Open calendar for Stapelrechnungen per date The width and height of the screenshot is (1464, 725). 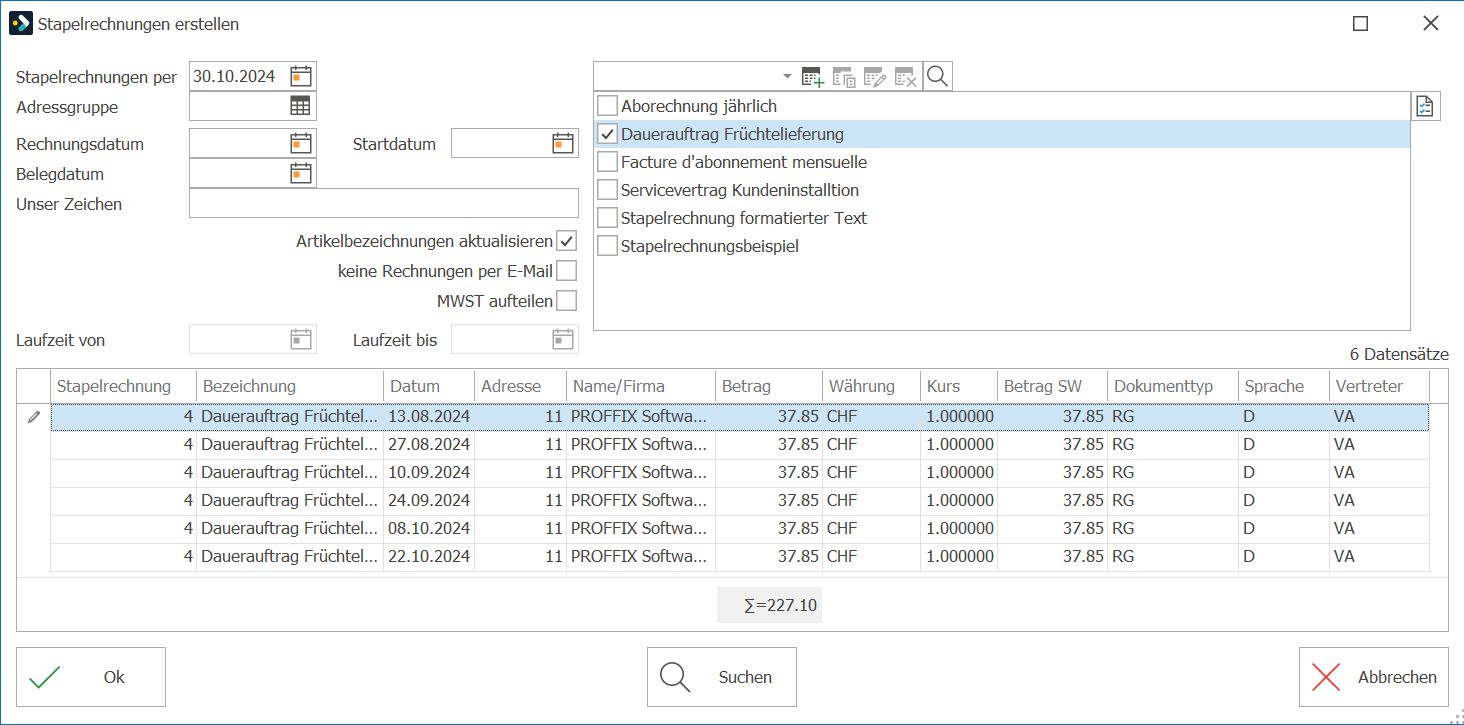click(301, 76)
